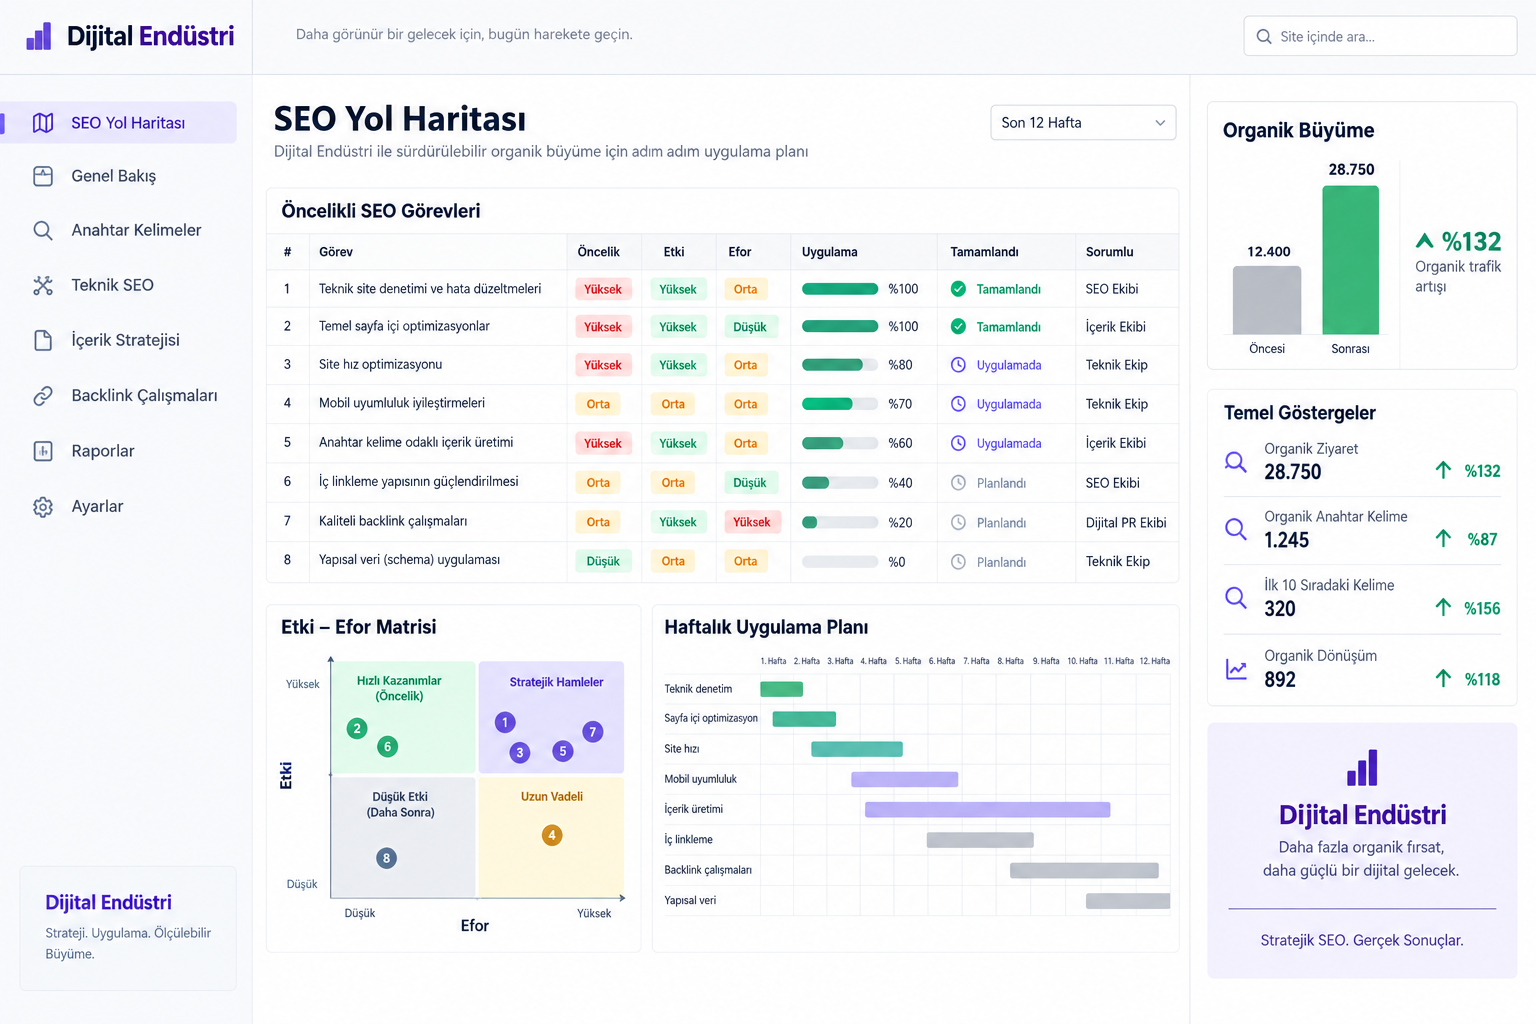Image resolution: width=1536 pixels, height=1024 pixels.
Task: Click the Organik Dönüşüm trend chart icon
Action: [x=1236, y=670]
